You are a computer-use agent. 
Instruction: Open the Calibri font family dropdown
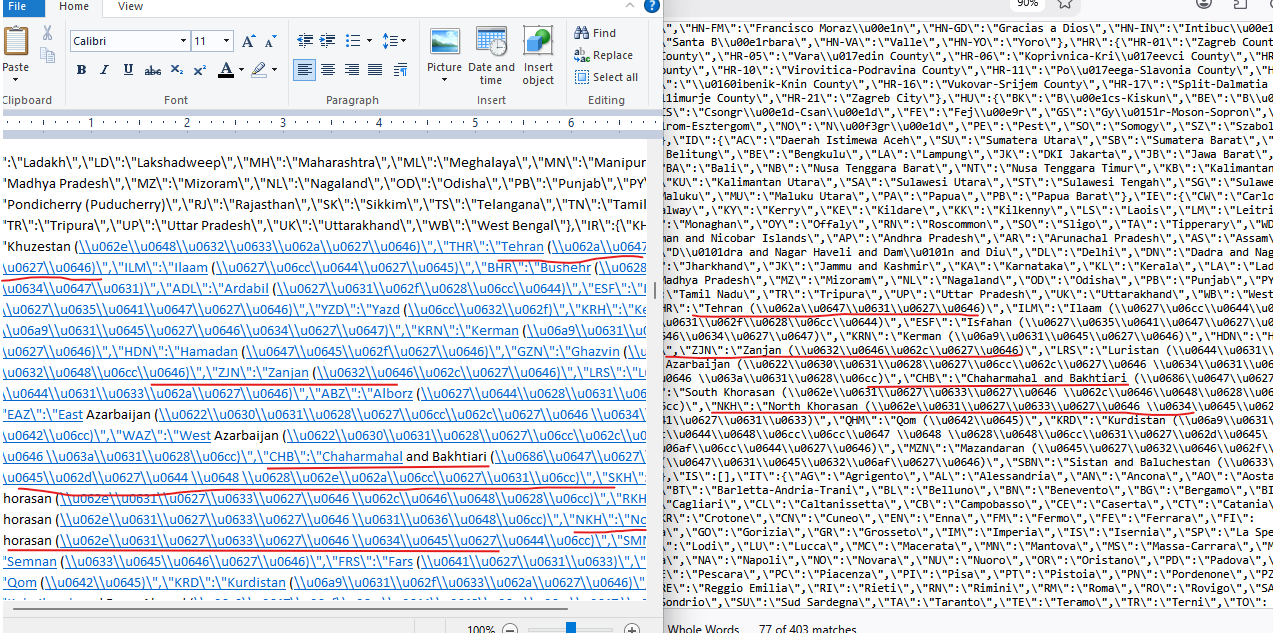click(x=183, y=41)
